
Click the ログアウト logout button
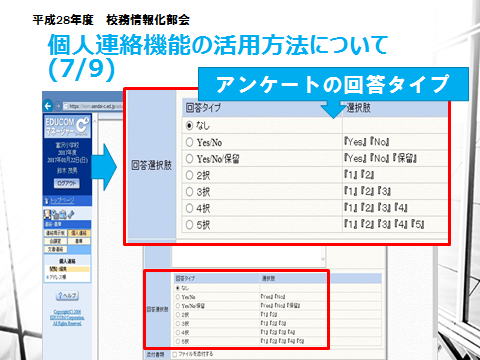(x=67, y=183)
